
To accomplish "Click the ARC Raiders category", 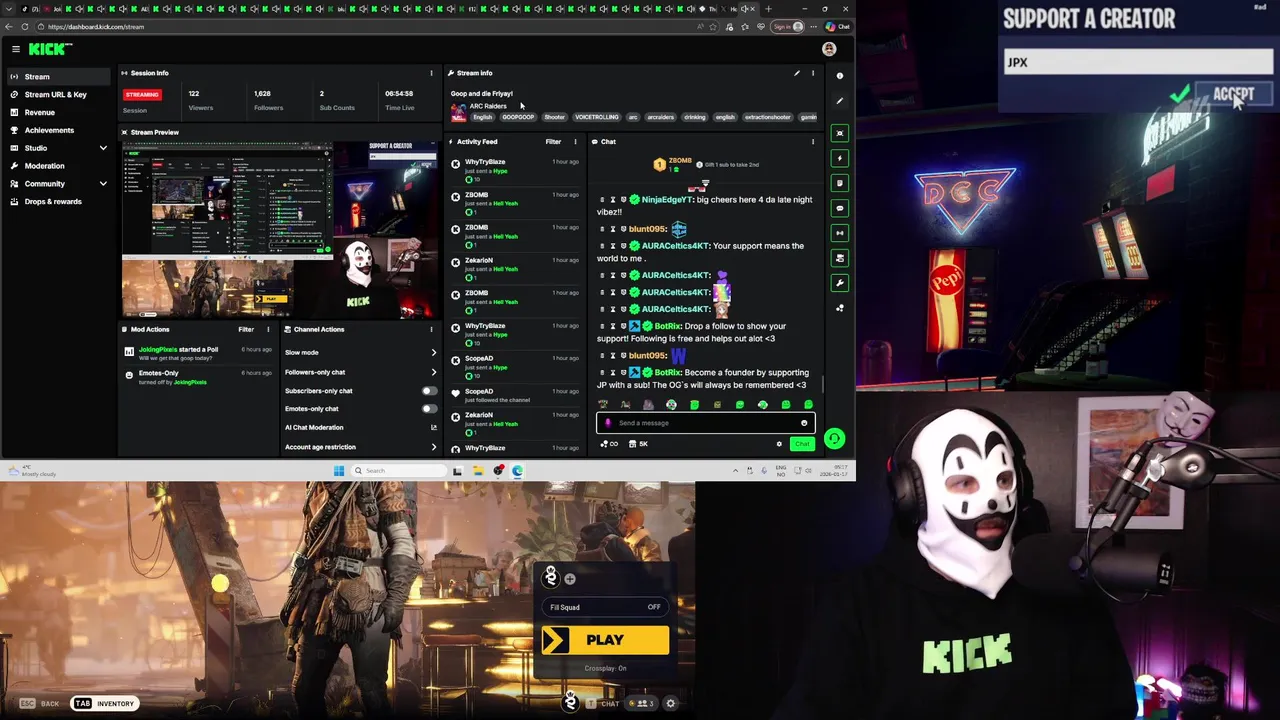I will click(488, 106).
